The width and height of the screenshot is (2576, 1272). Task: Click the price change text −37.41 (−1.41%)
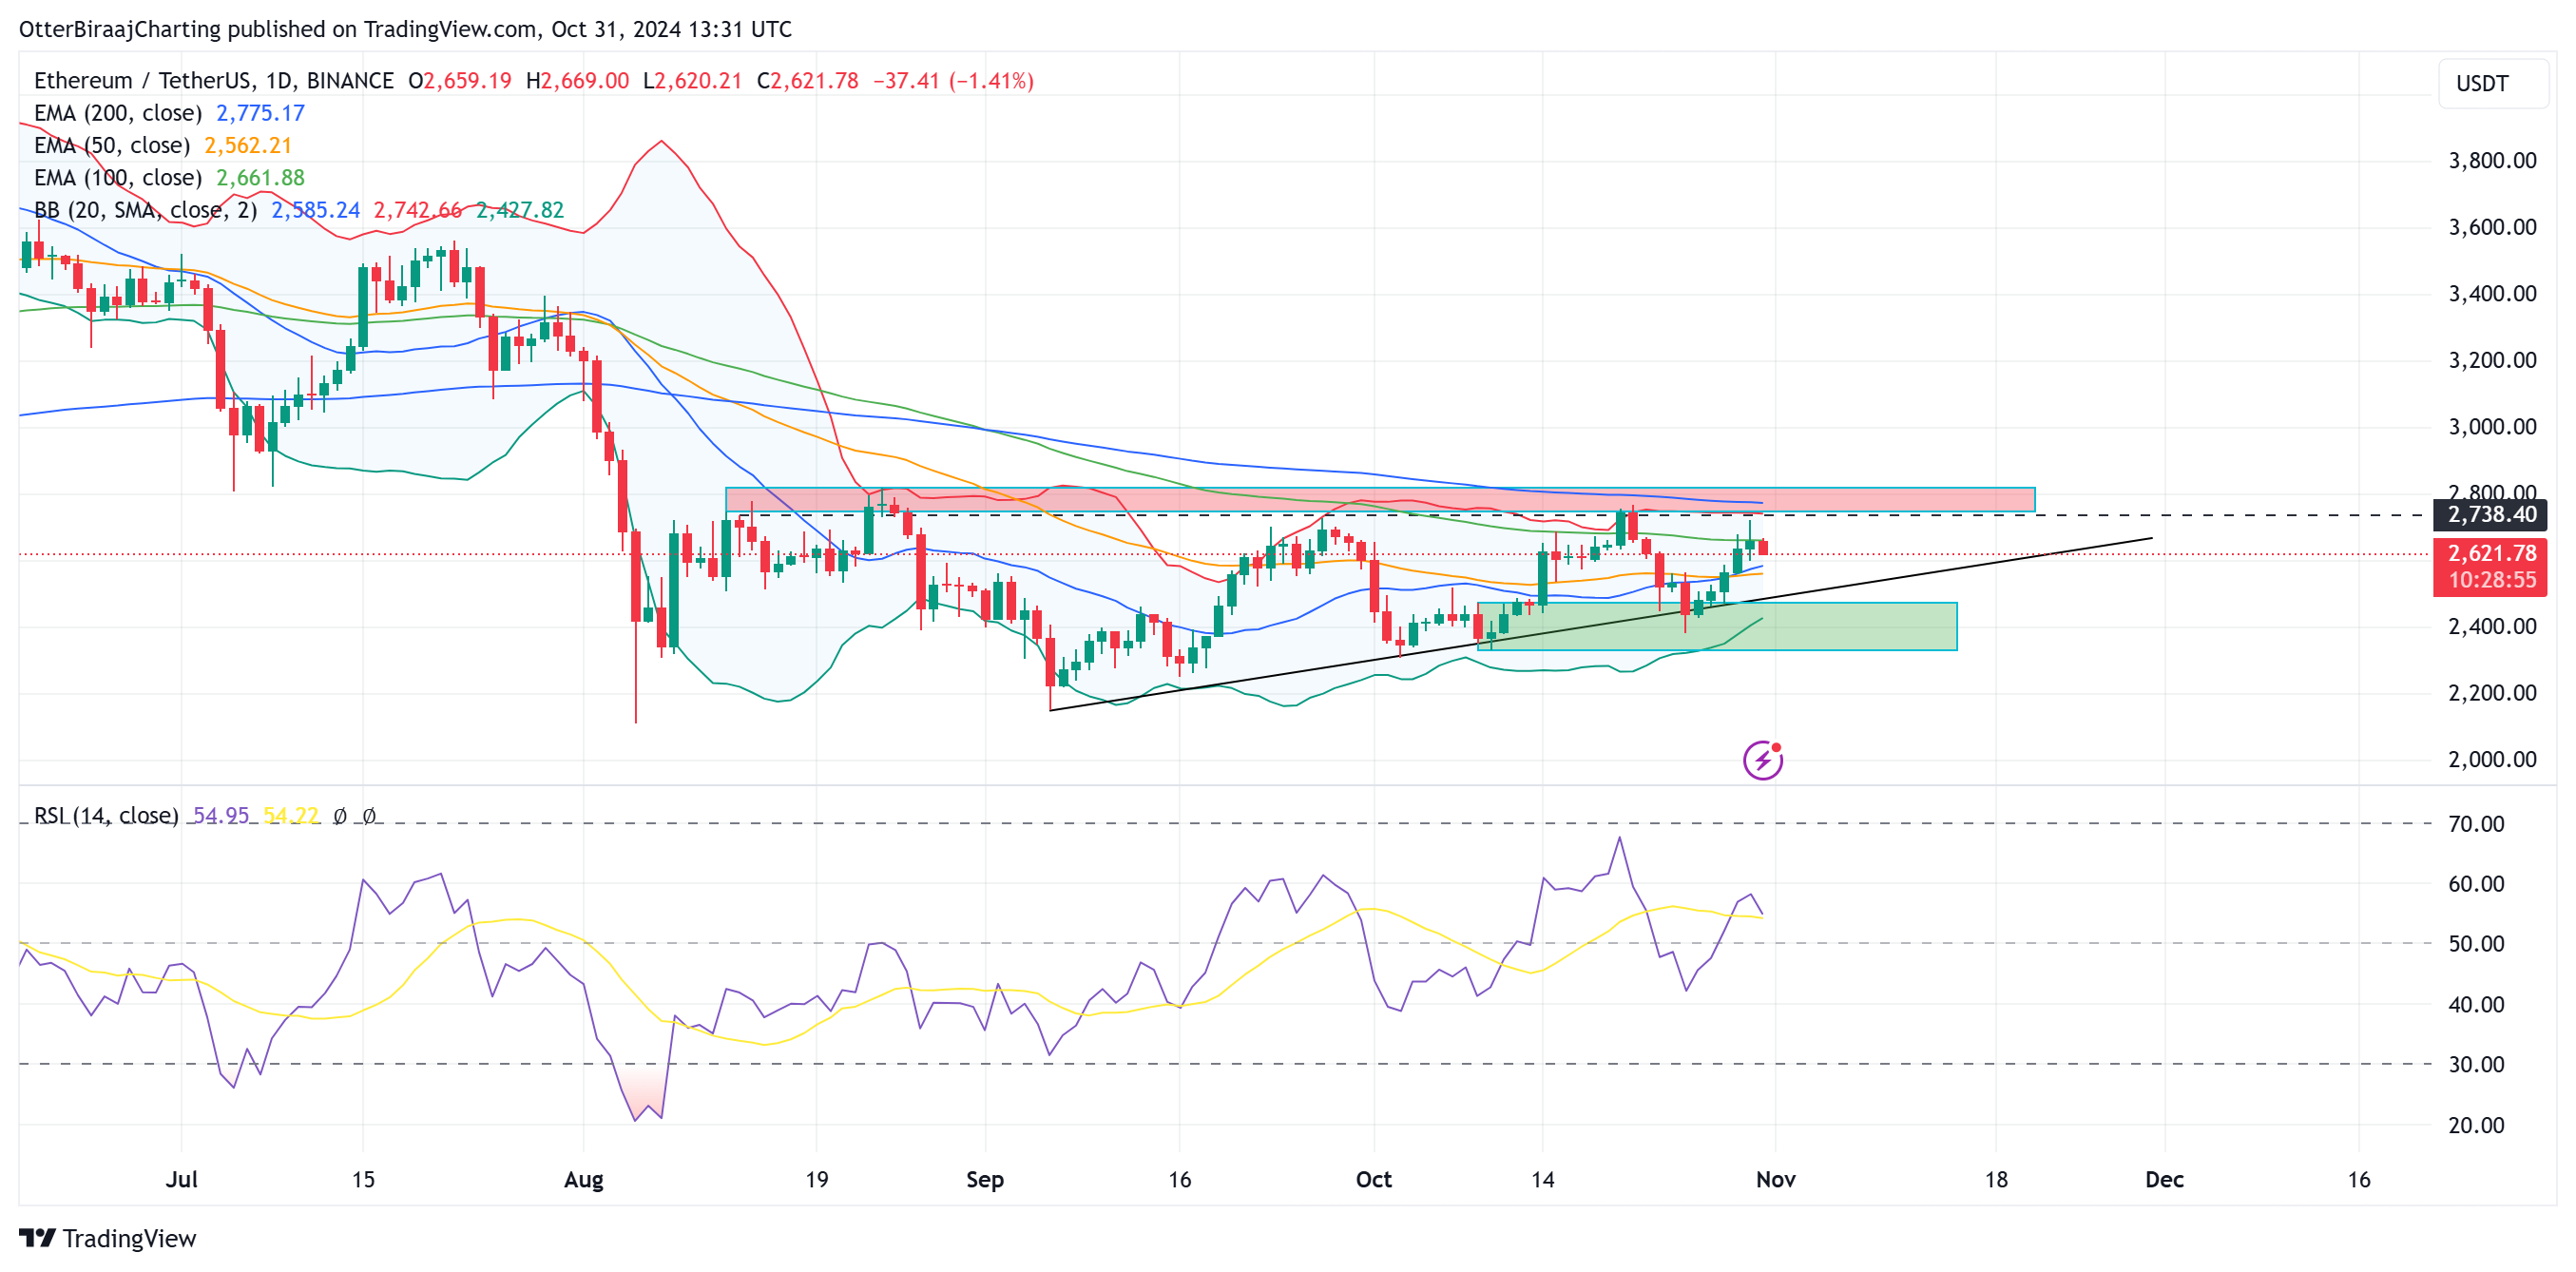click(954, 80)
